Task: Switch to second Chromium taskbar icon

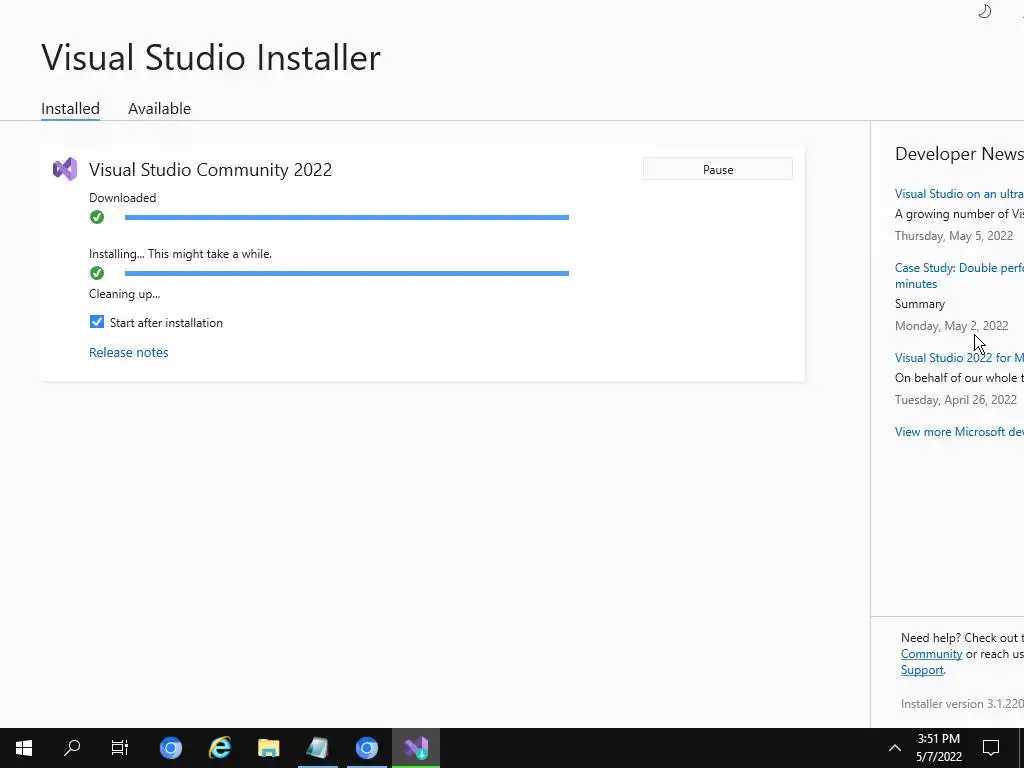Action: click(x=366, y=748)
